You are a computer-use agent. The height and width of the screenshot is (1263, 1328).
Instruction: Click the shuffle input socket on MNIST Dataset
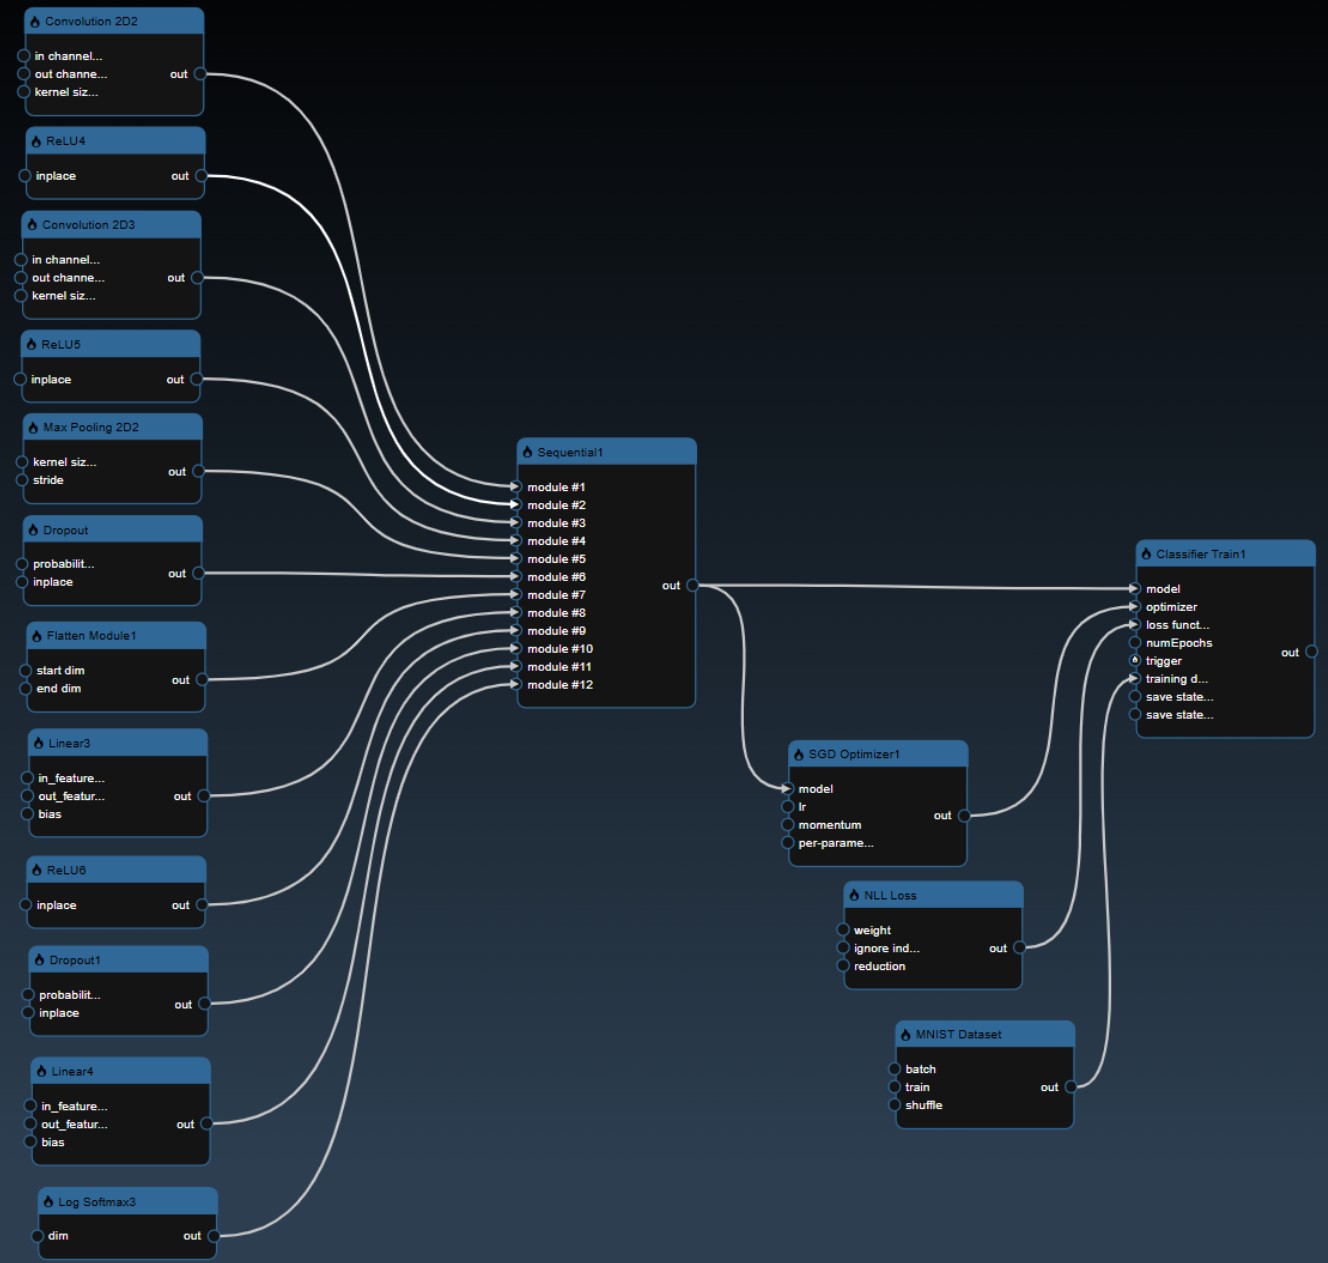pyautogui.click(x=895, y=1105)
